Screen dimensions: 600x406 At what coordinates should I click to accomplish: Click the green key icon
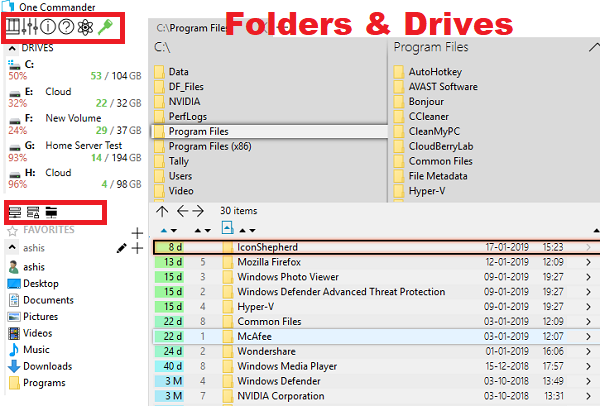[x=105, y=27]
